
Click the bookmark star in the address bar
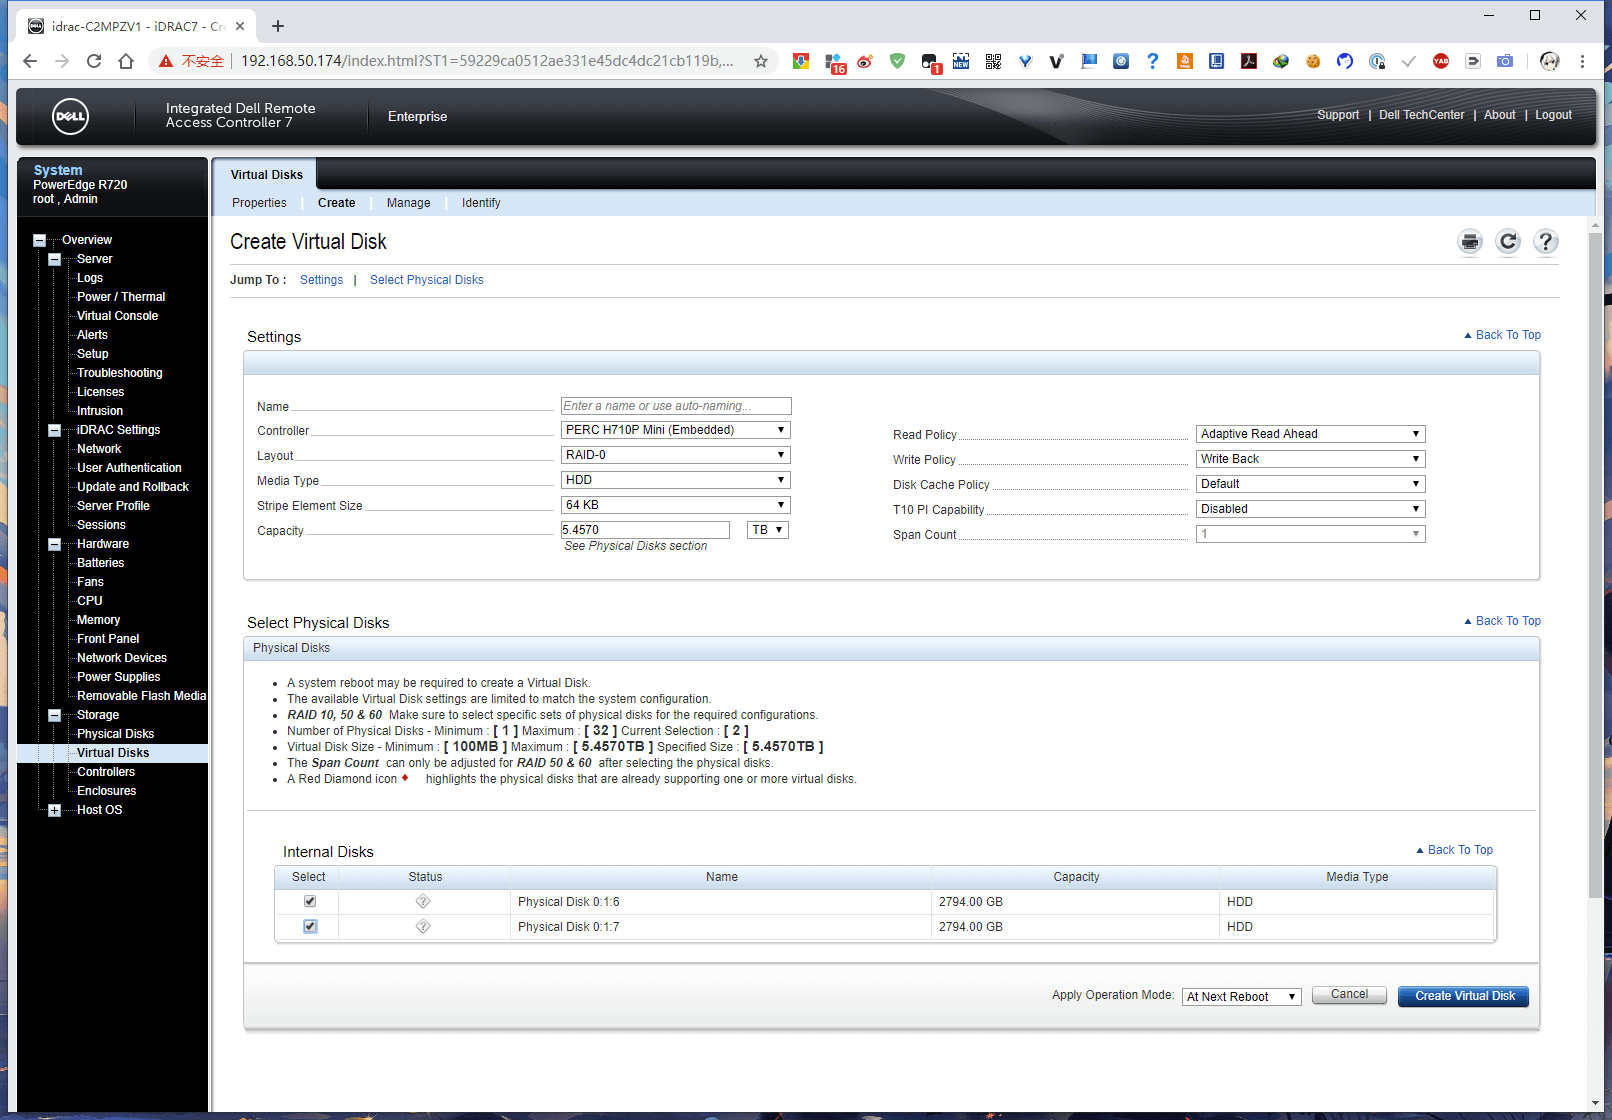pyautogui.click(x=760, y=61)
